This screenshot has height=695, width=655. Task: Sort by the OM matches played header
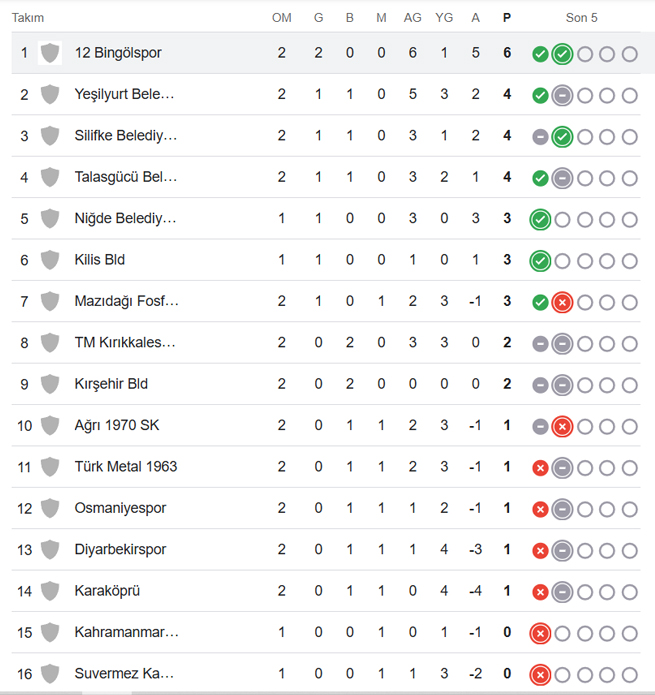coord(281,18)
